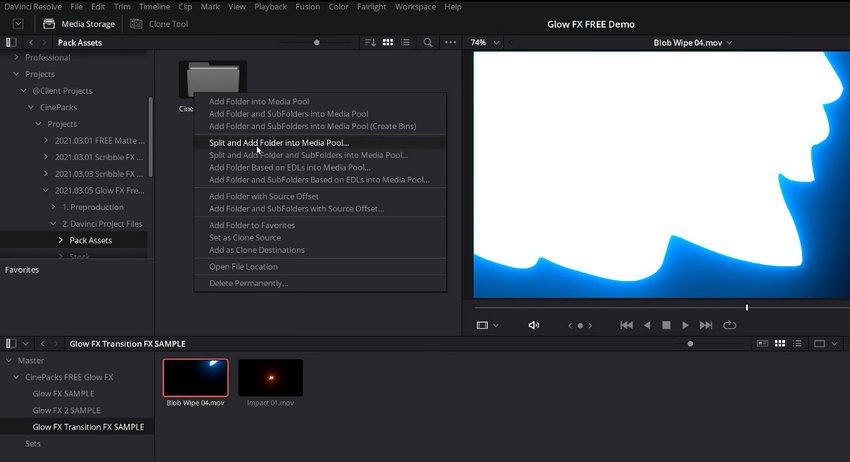850x462 pixels.
Task: Go back in media pool history
Action: [x=43, y=343]
